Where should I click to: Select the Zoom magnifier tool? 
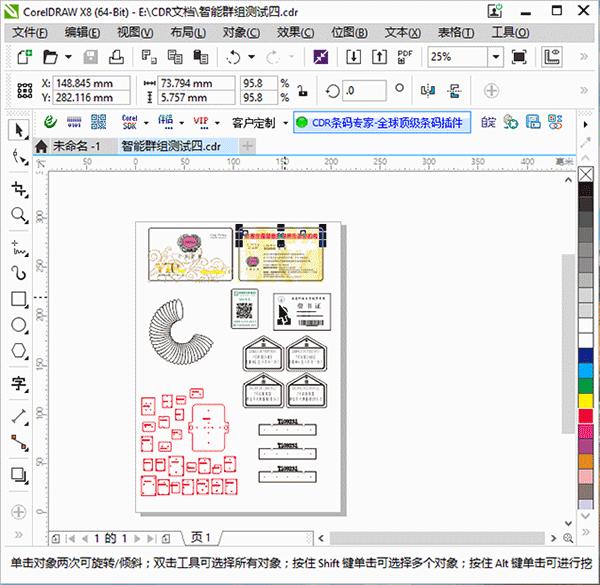click(x=18, y=215)
